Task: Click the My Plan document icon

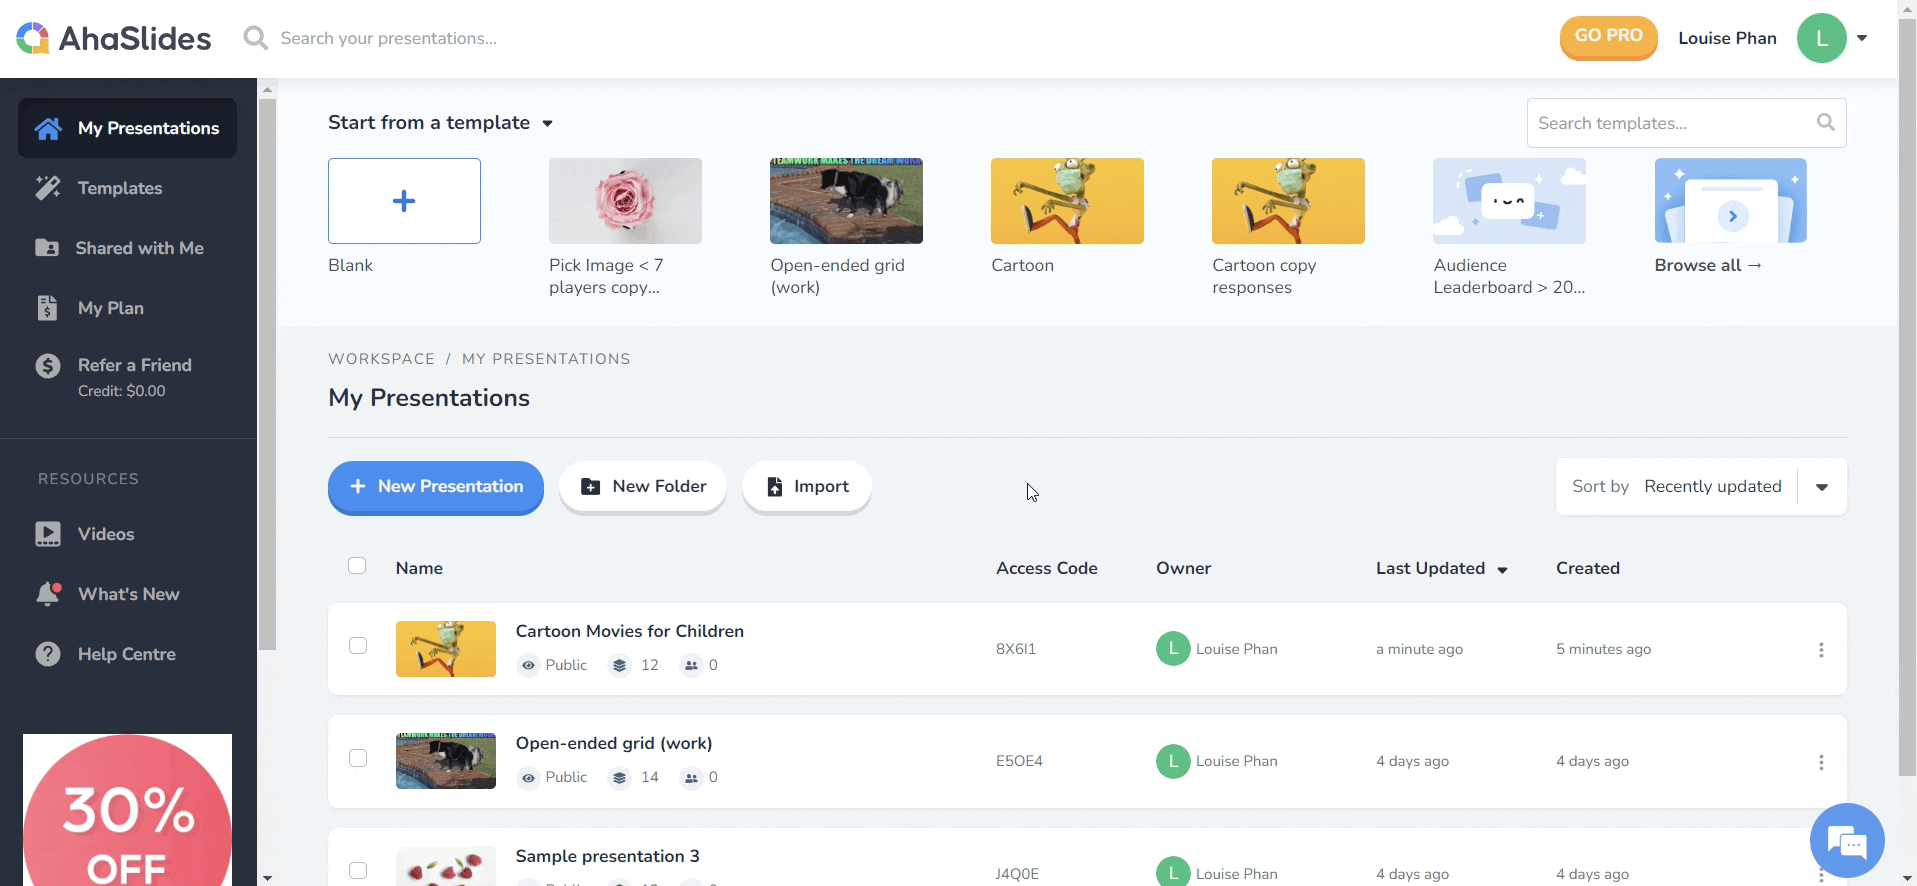Action: click(x=47, y=308)
